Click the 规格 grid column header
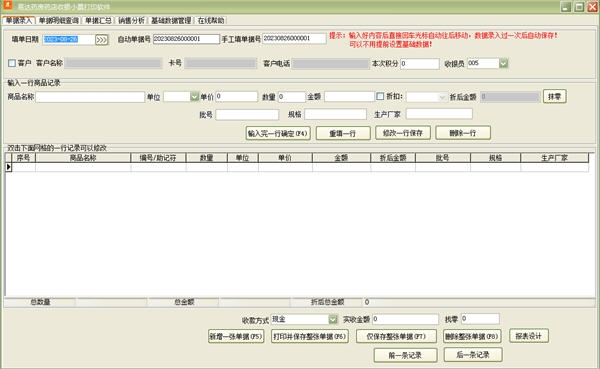Screen dimensions: 600x369 [x=495, y=158]
